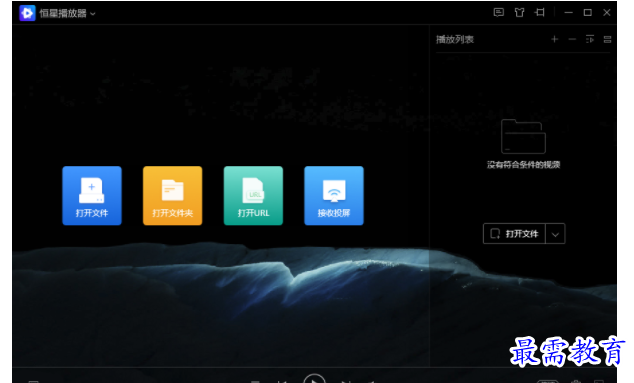The height and width of the screenshot is (383, 634).
Task: Start playback with the play button
Action: tap(314, 379)
